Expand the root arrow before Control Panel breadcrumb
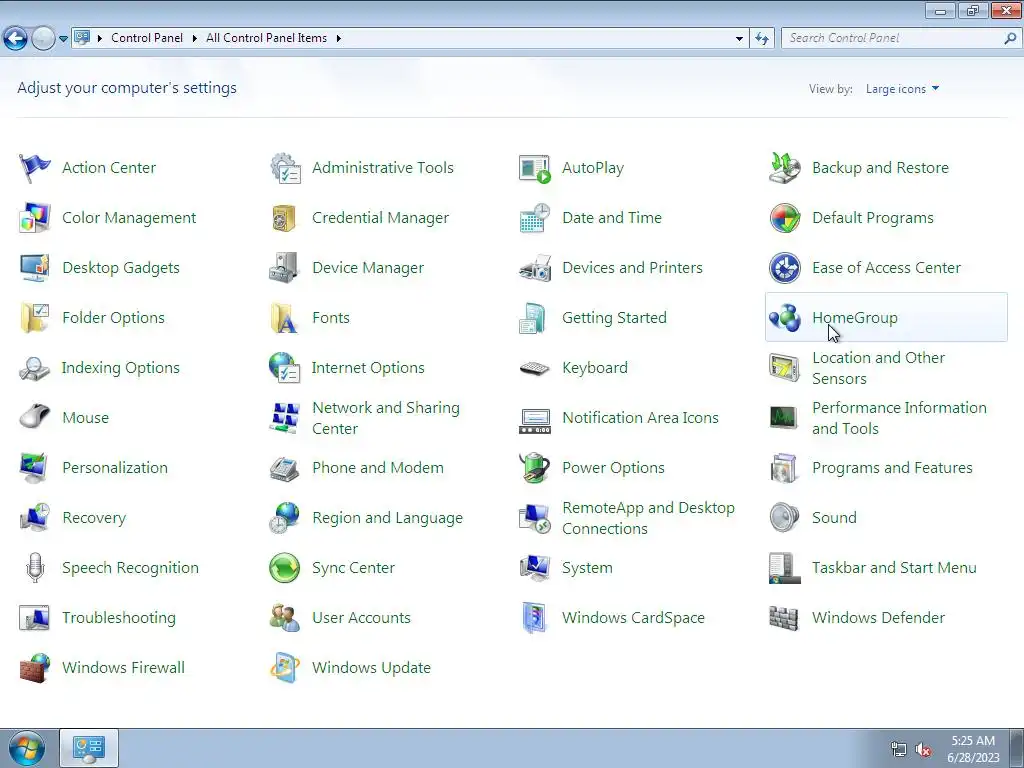Viewport: 1024px width, 768px height. [100, 38]
